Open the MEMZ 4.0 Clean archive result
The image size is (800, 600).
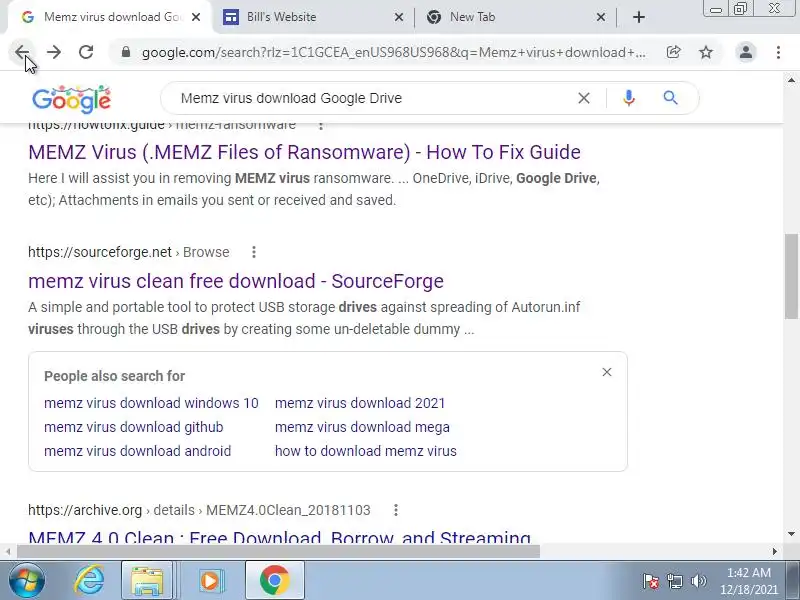(280, 537)
